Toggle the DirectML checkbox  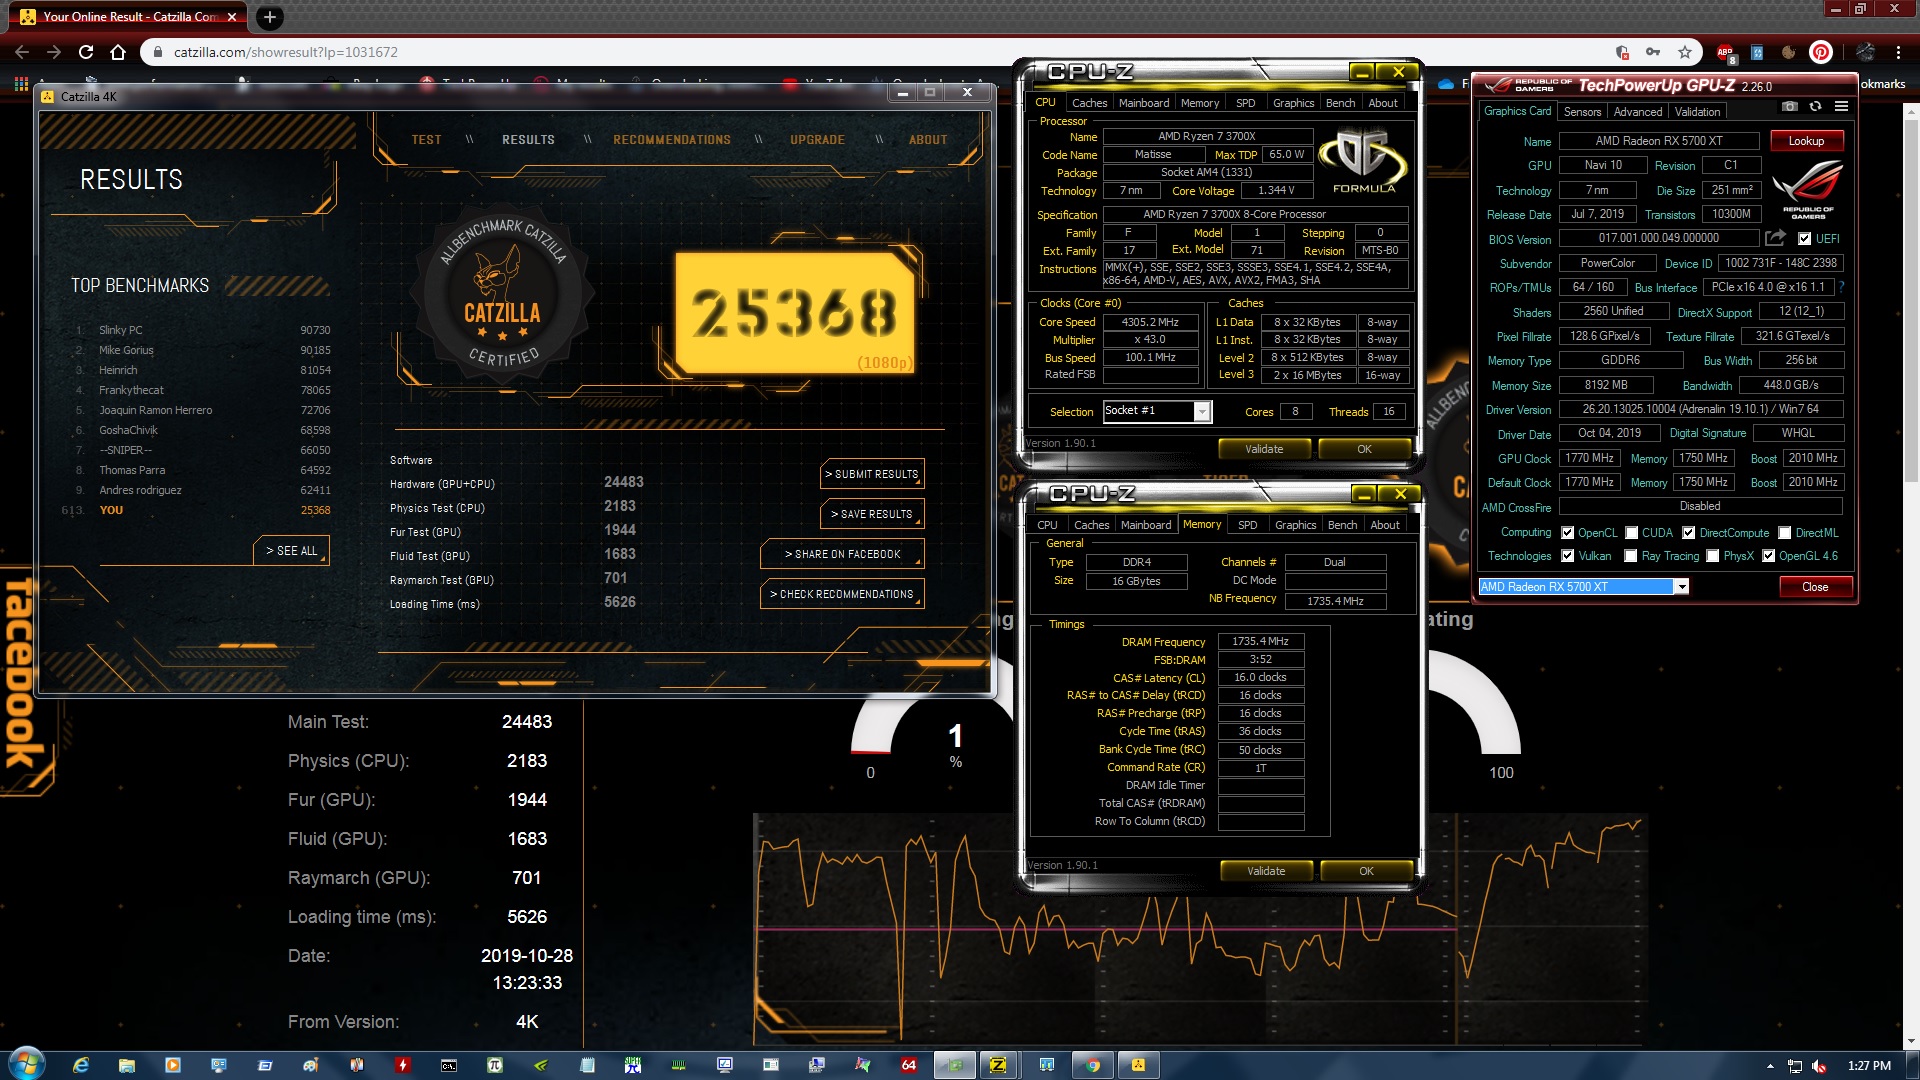click(x=1784, y=533)
